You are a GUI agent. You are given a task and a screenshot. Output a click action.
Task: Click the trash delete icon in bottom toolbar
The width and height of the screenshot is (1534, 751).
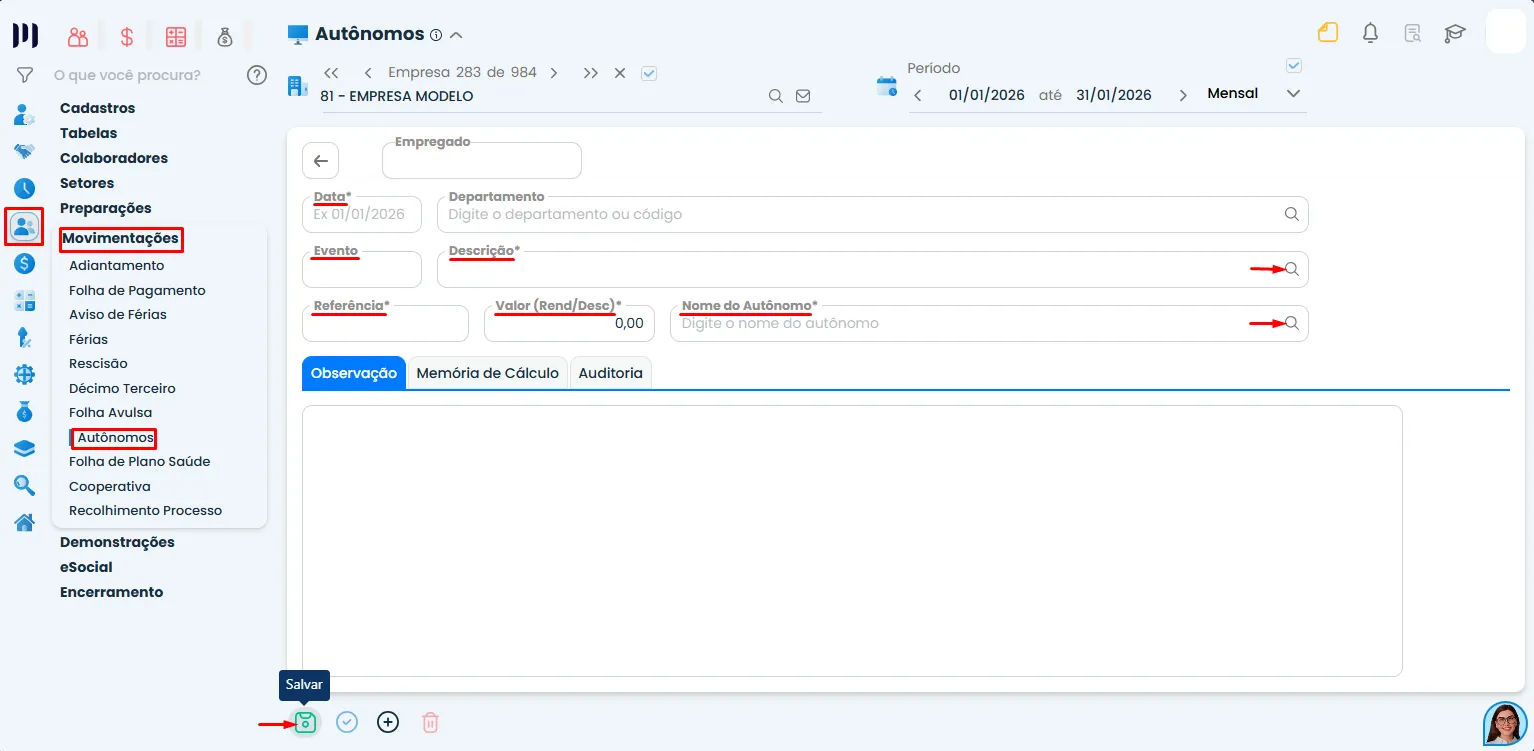430,722
